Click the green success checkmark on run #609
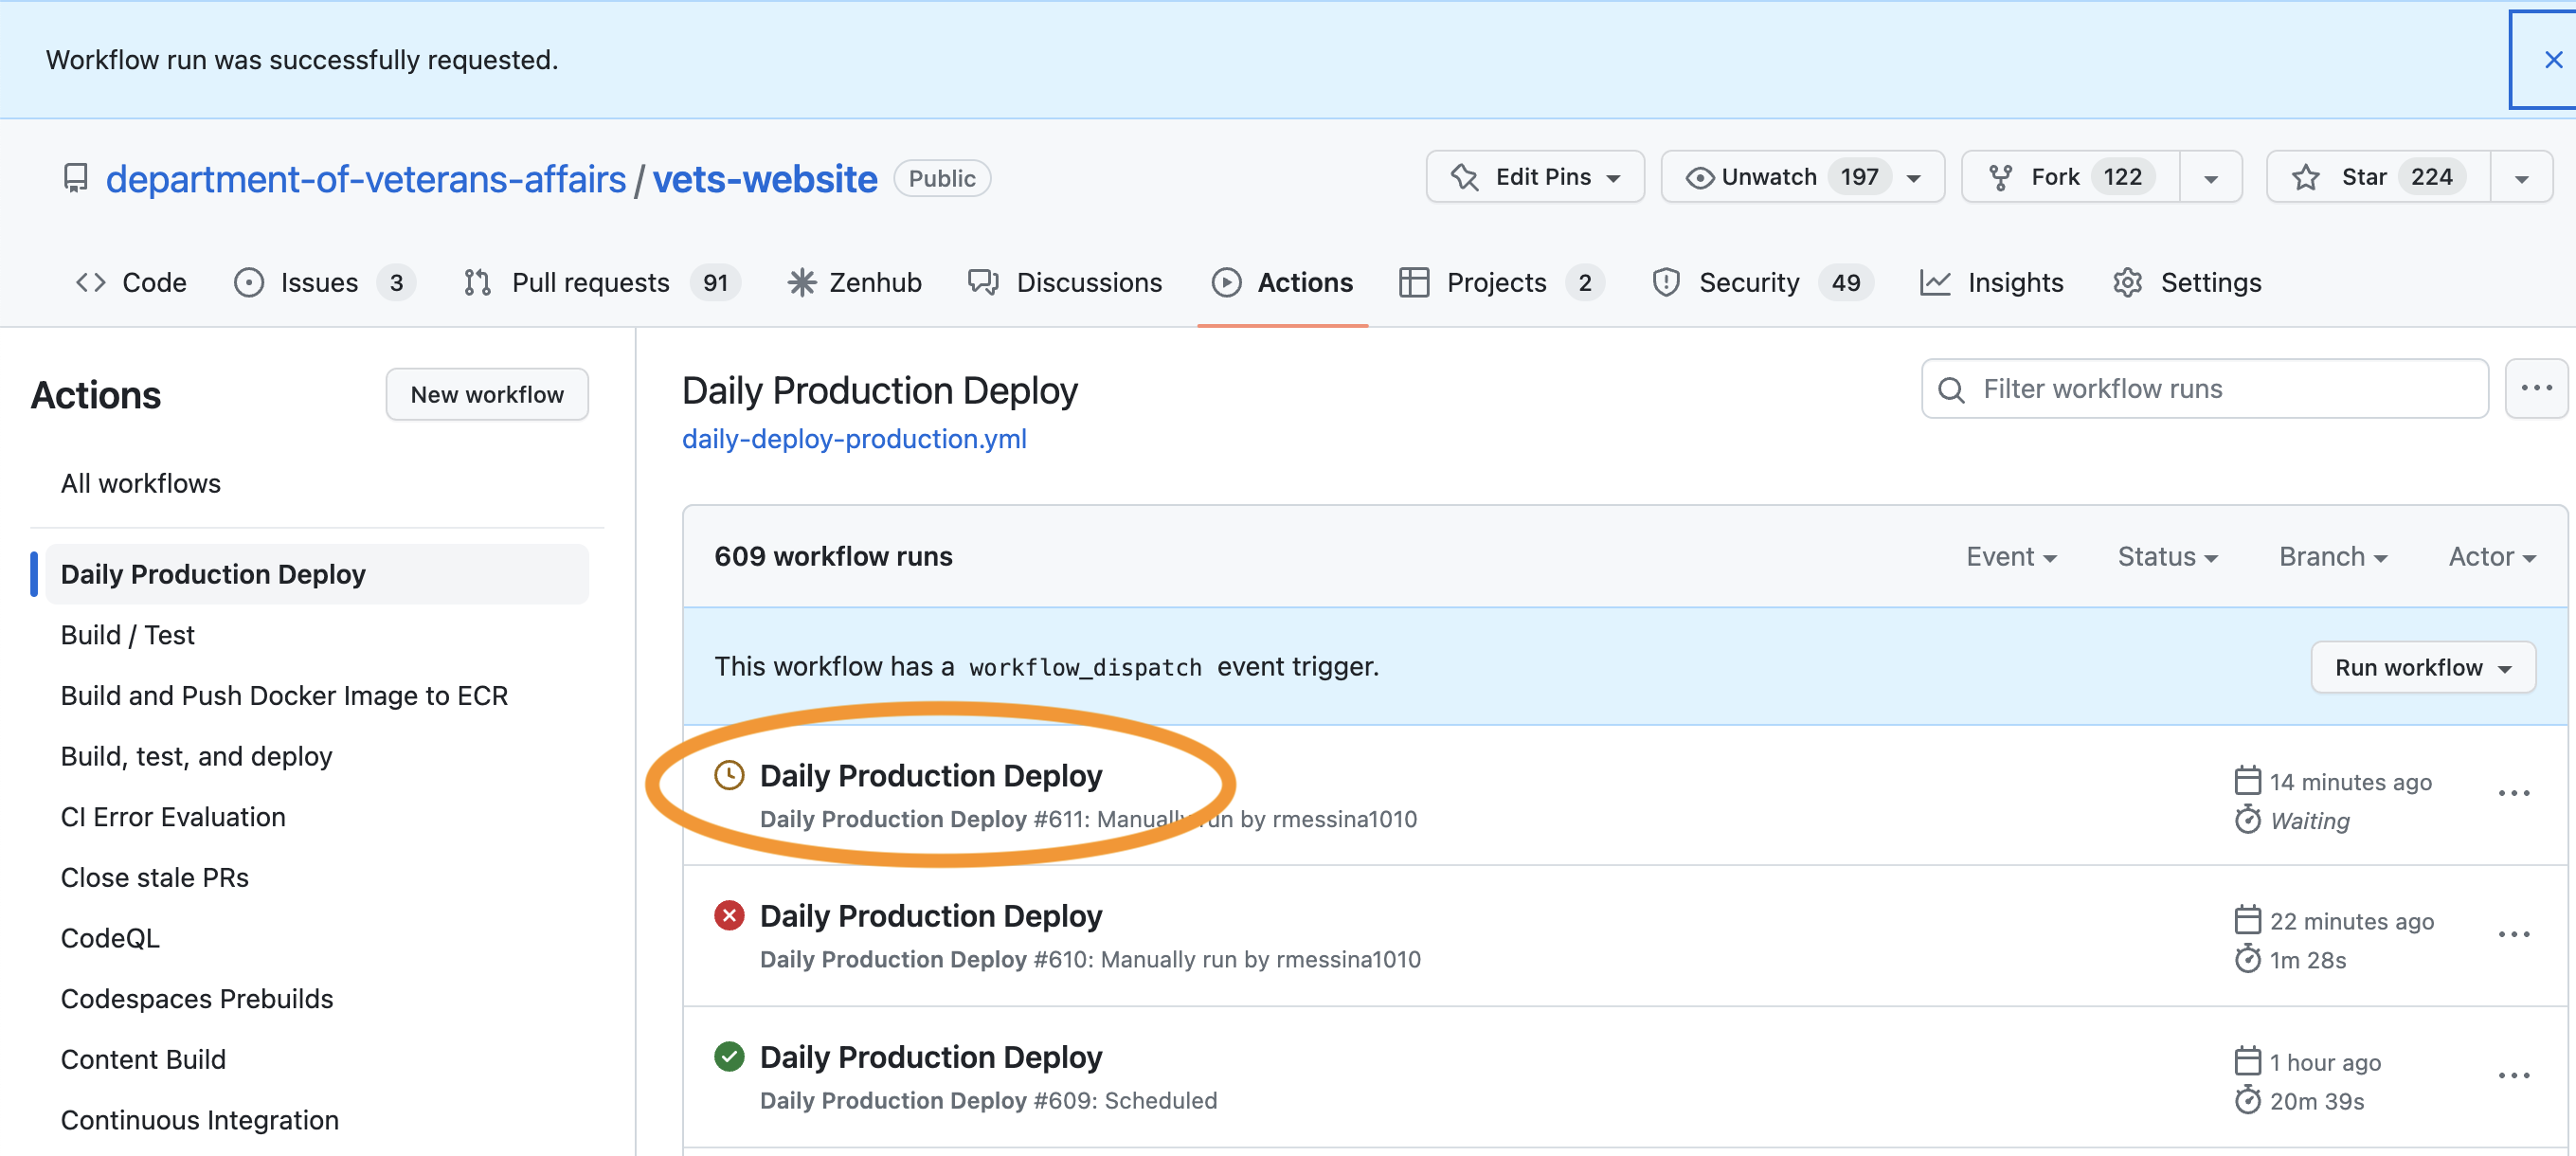 pyautogui.click(x=729, y=1056)
